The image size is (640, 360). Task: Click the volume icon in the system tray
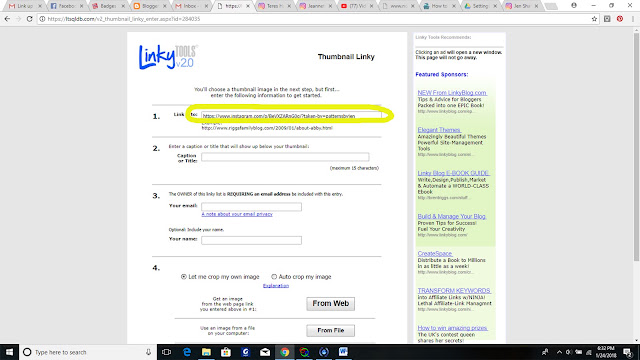(569, 352)
